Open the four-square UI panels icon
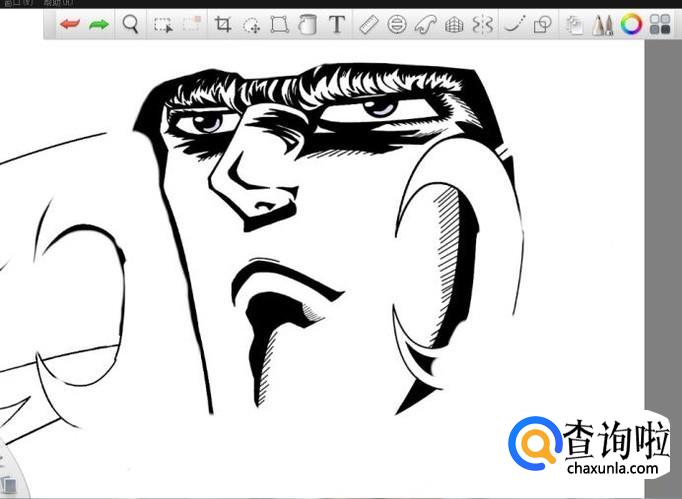The width and height of the screenshot is (682, 499). click(x=659, y=24)
